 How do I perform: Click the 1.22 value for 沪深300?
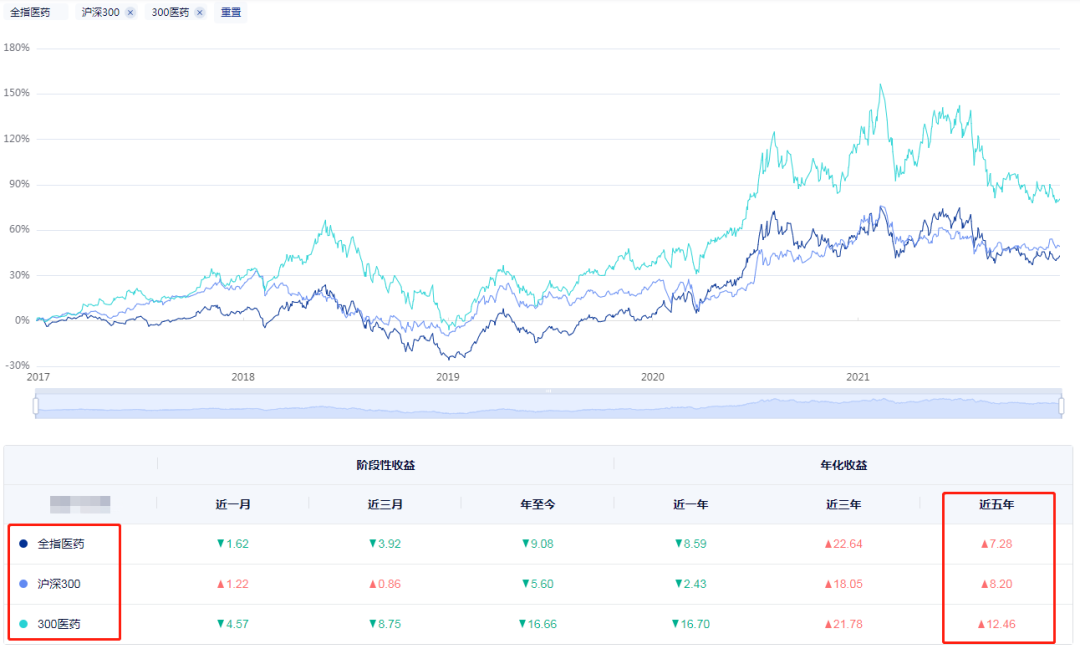click(233, 584)
